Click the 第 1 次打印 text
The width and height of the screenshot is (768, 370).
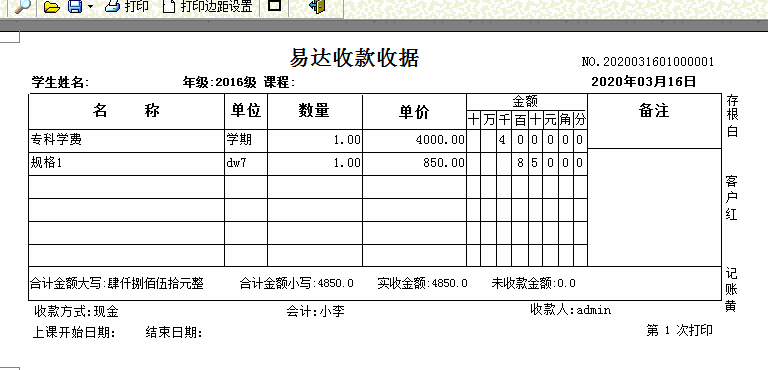tap(679, 330)
